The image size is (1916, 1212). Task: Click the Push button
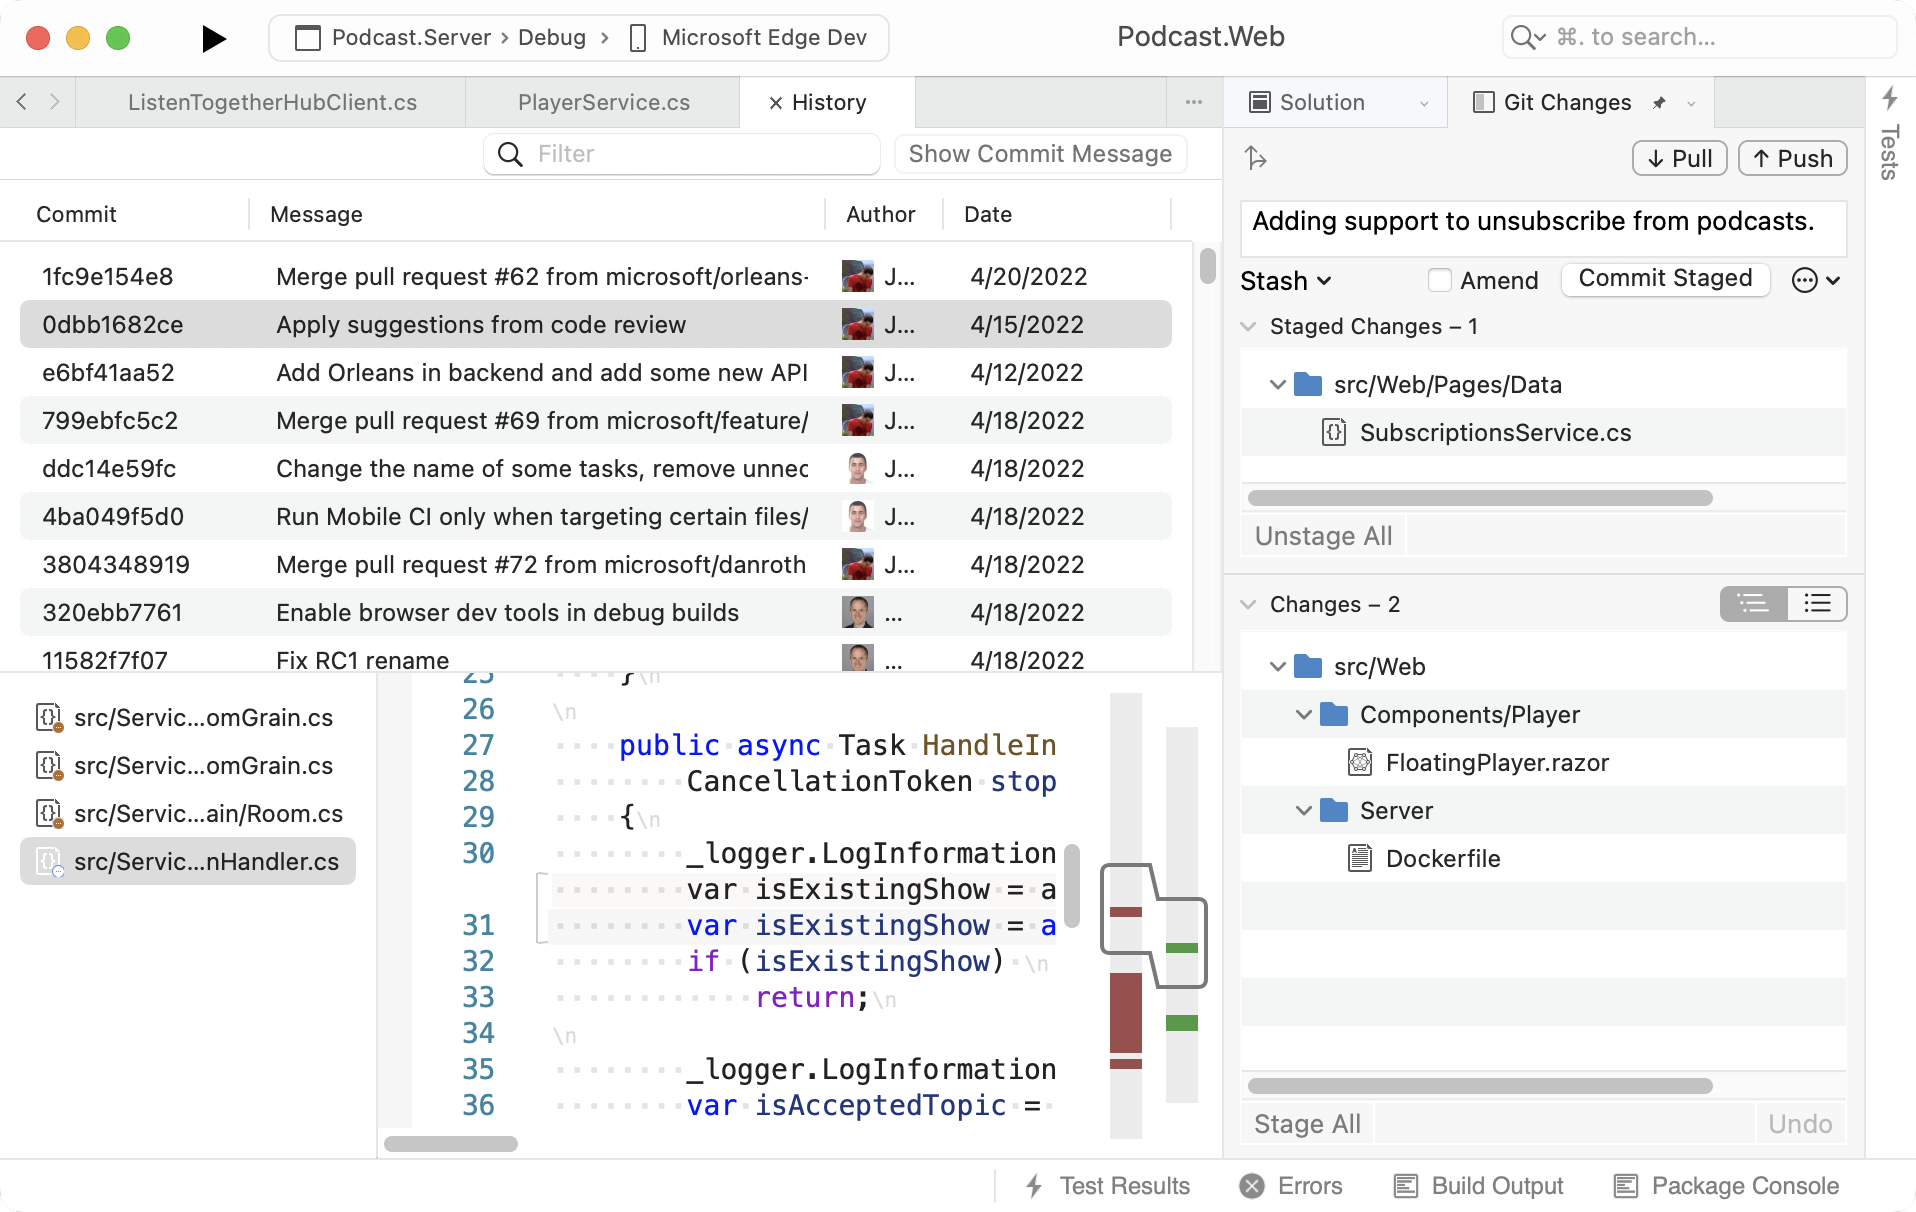1792,159
